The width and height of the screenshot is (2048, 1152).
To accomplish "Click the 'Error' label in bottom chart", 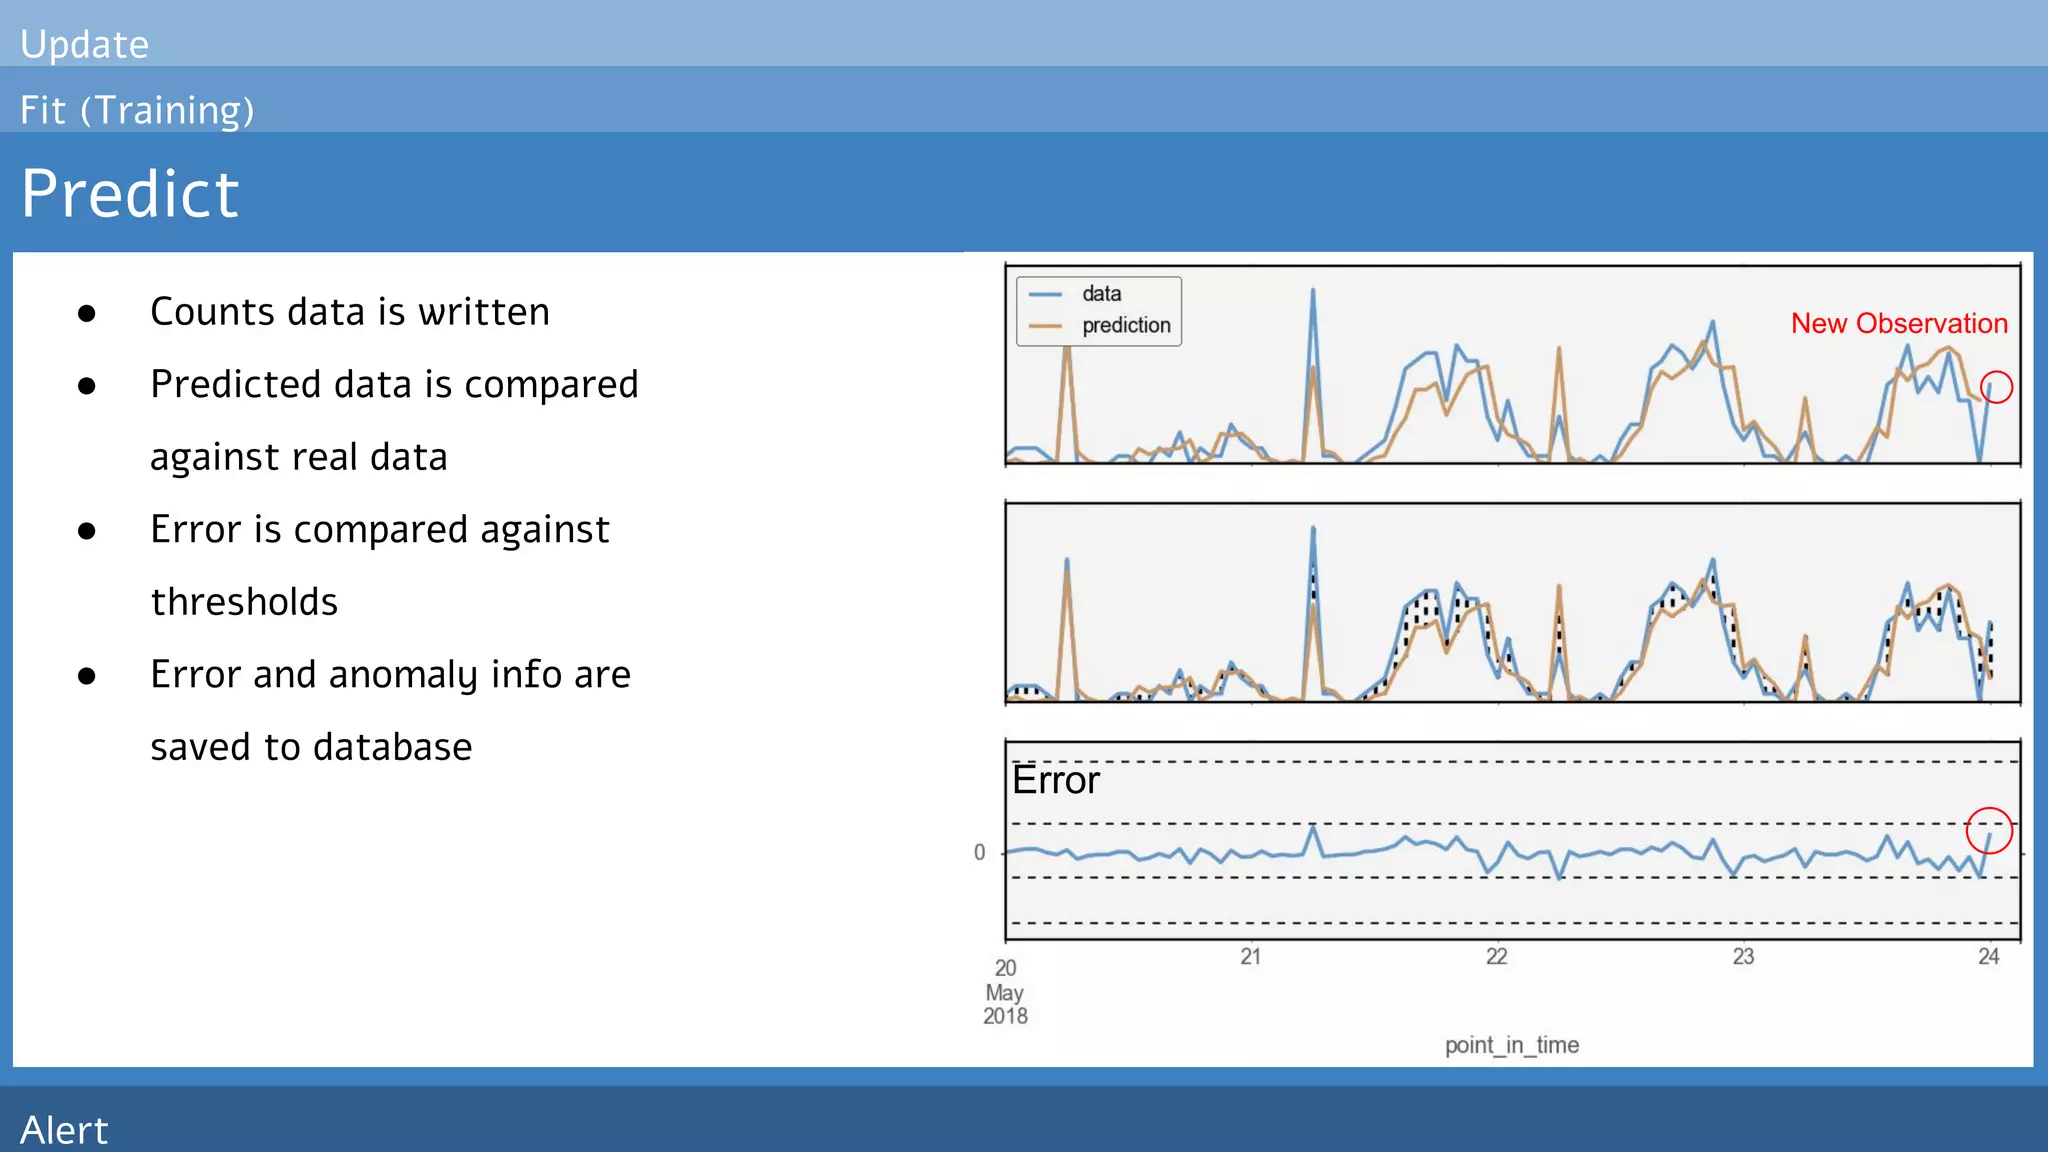I will [1055, 780].
